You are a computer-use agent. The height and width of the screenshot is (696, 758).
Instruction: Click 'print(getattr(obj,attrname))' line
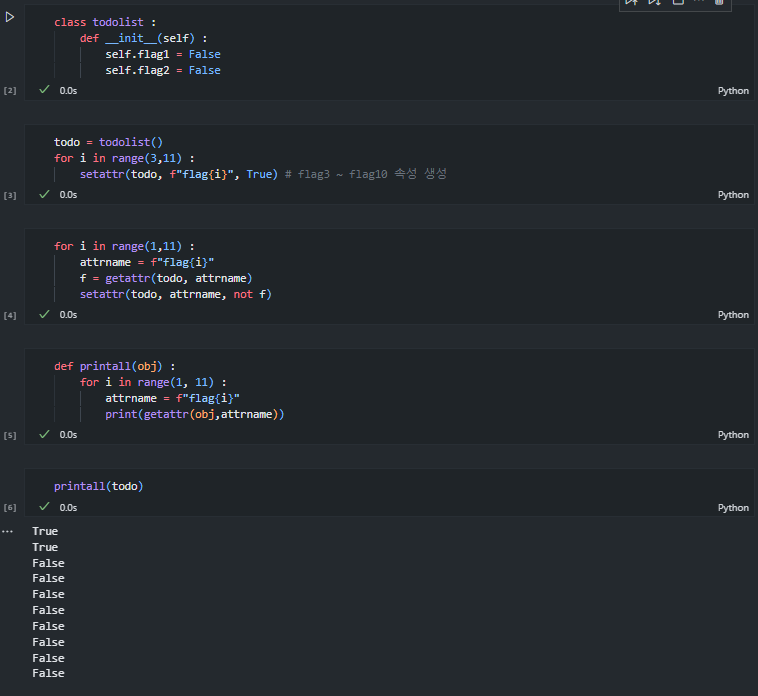(x=195, y=414)
